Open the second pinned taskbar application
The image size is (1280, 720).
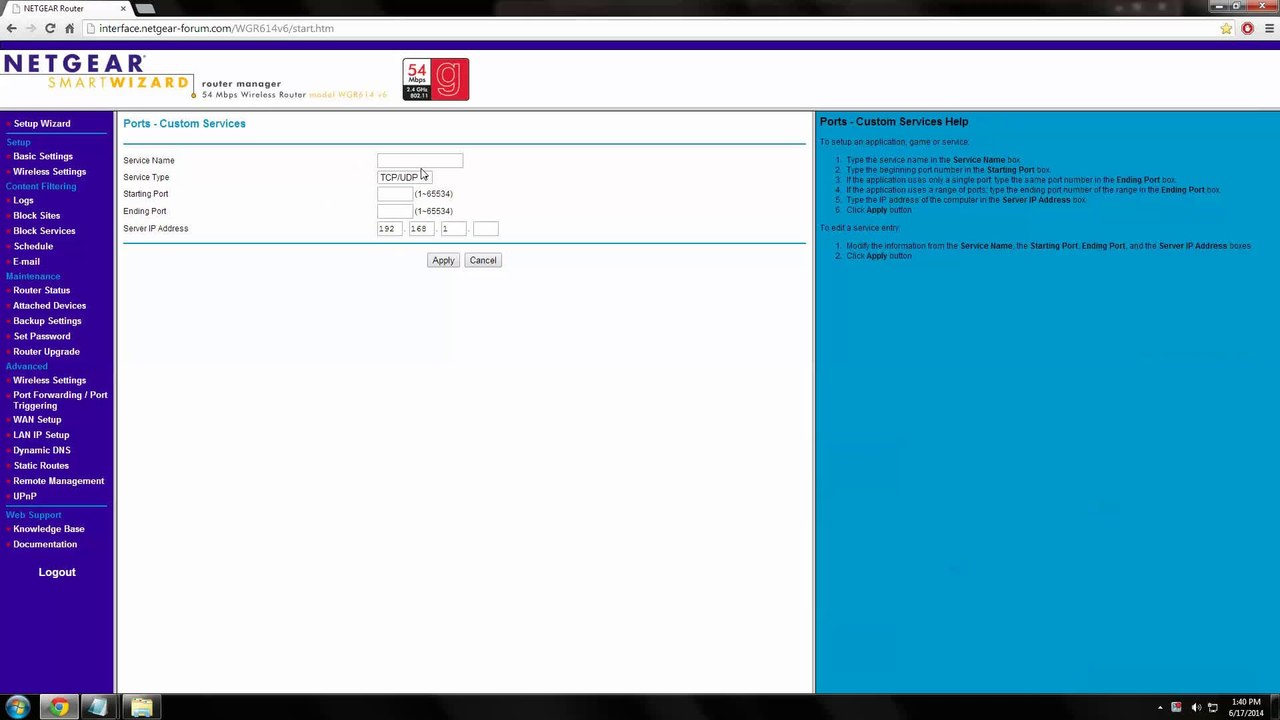[x=97, y=707]
